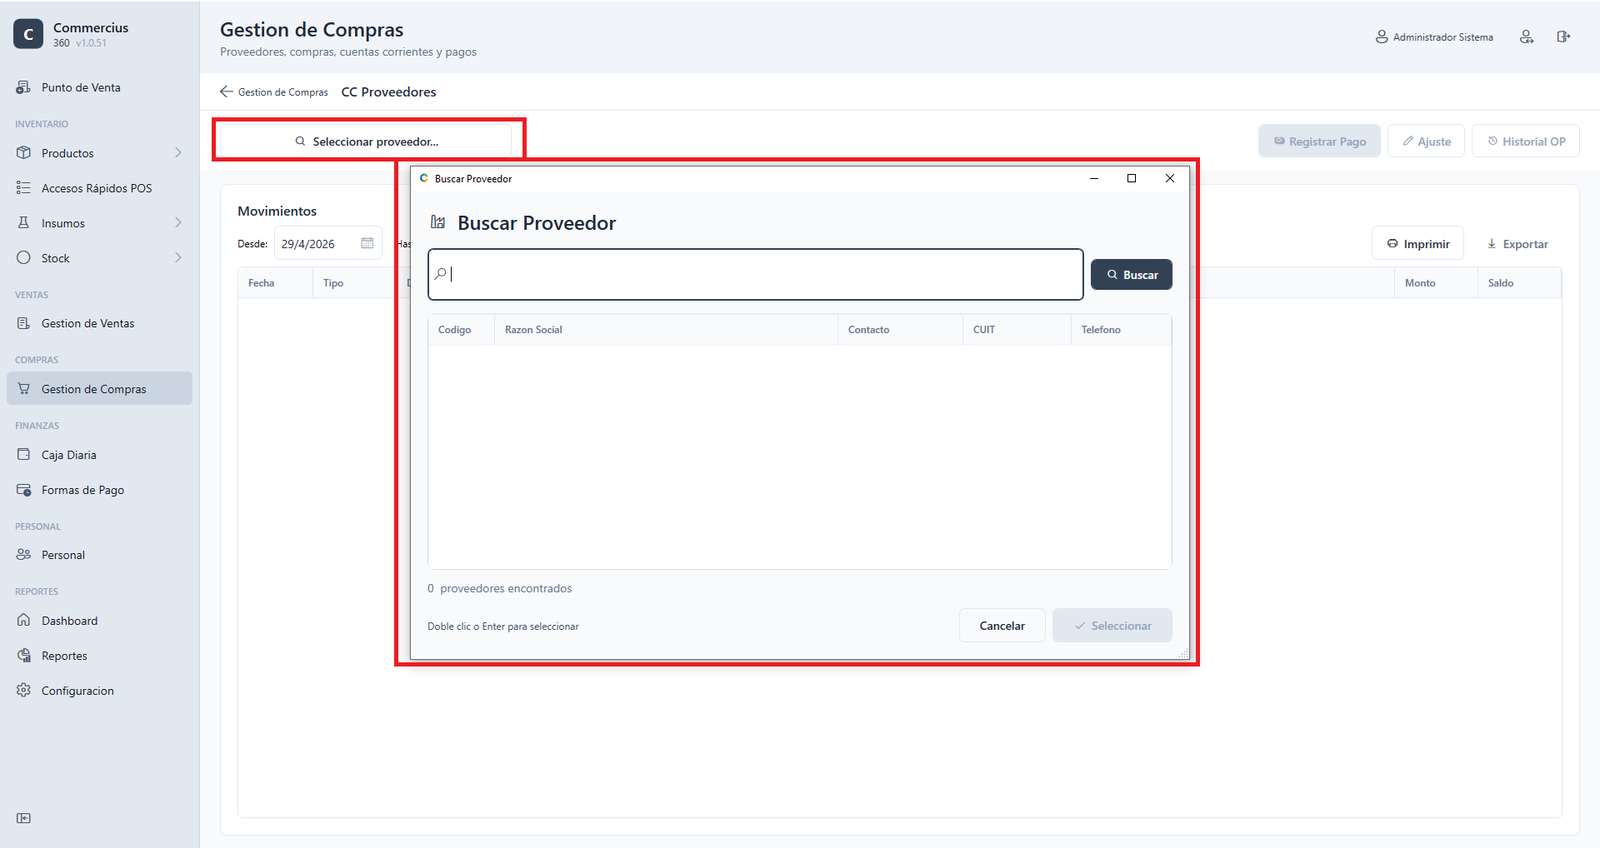The width and height of the screenshot is (1600, 848).
Task: Click the Imprimir button
Action: click(x=1417, y=244)
